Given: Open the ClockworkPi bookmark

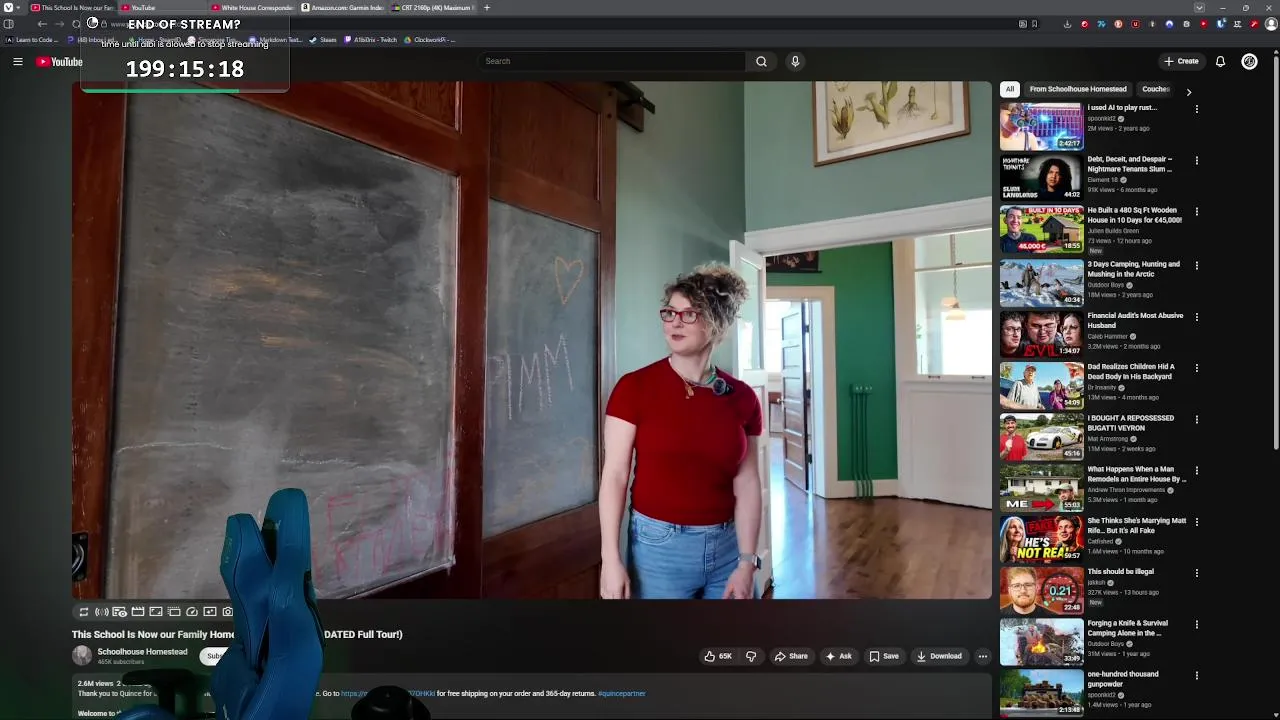Looking at the screenshot, I should pyautogui.click(x=430, y=40).
